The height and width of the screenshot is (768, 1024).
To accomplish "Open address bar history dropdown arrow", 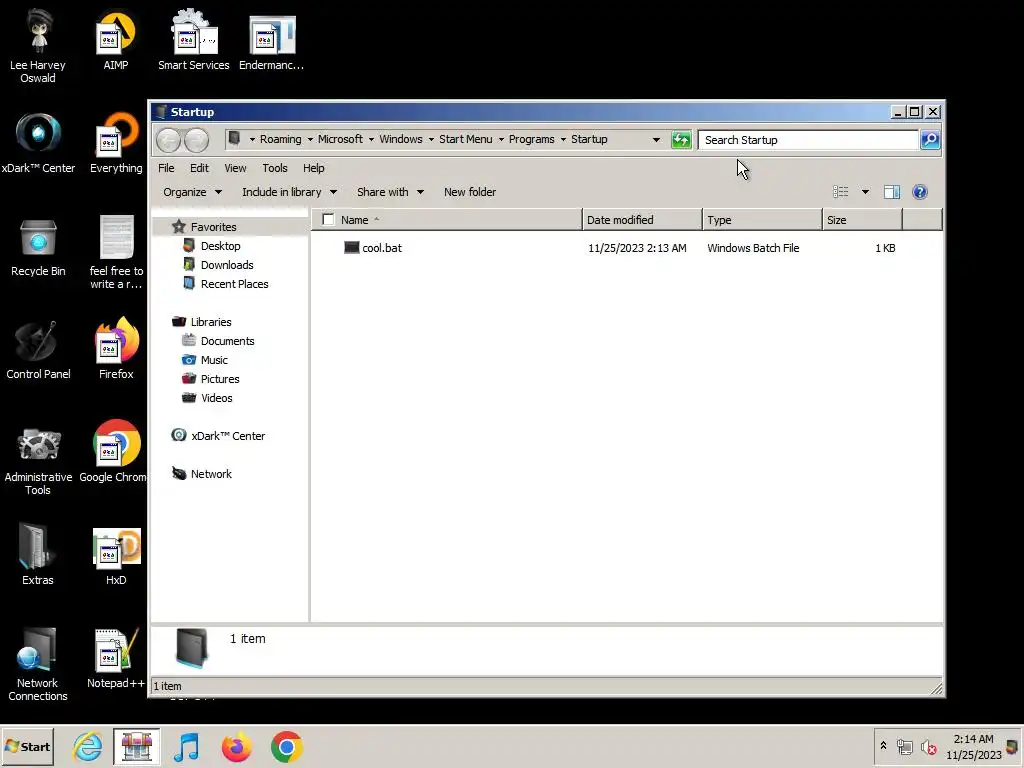I will click(x=656, y=140).
